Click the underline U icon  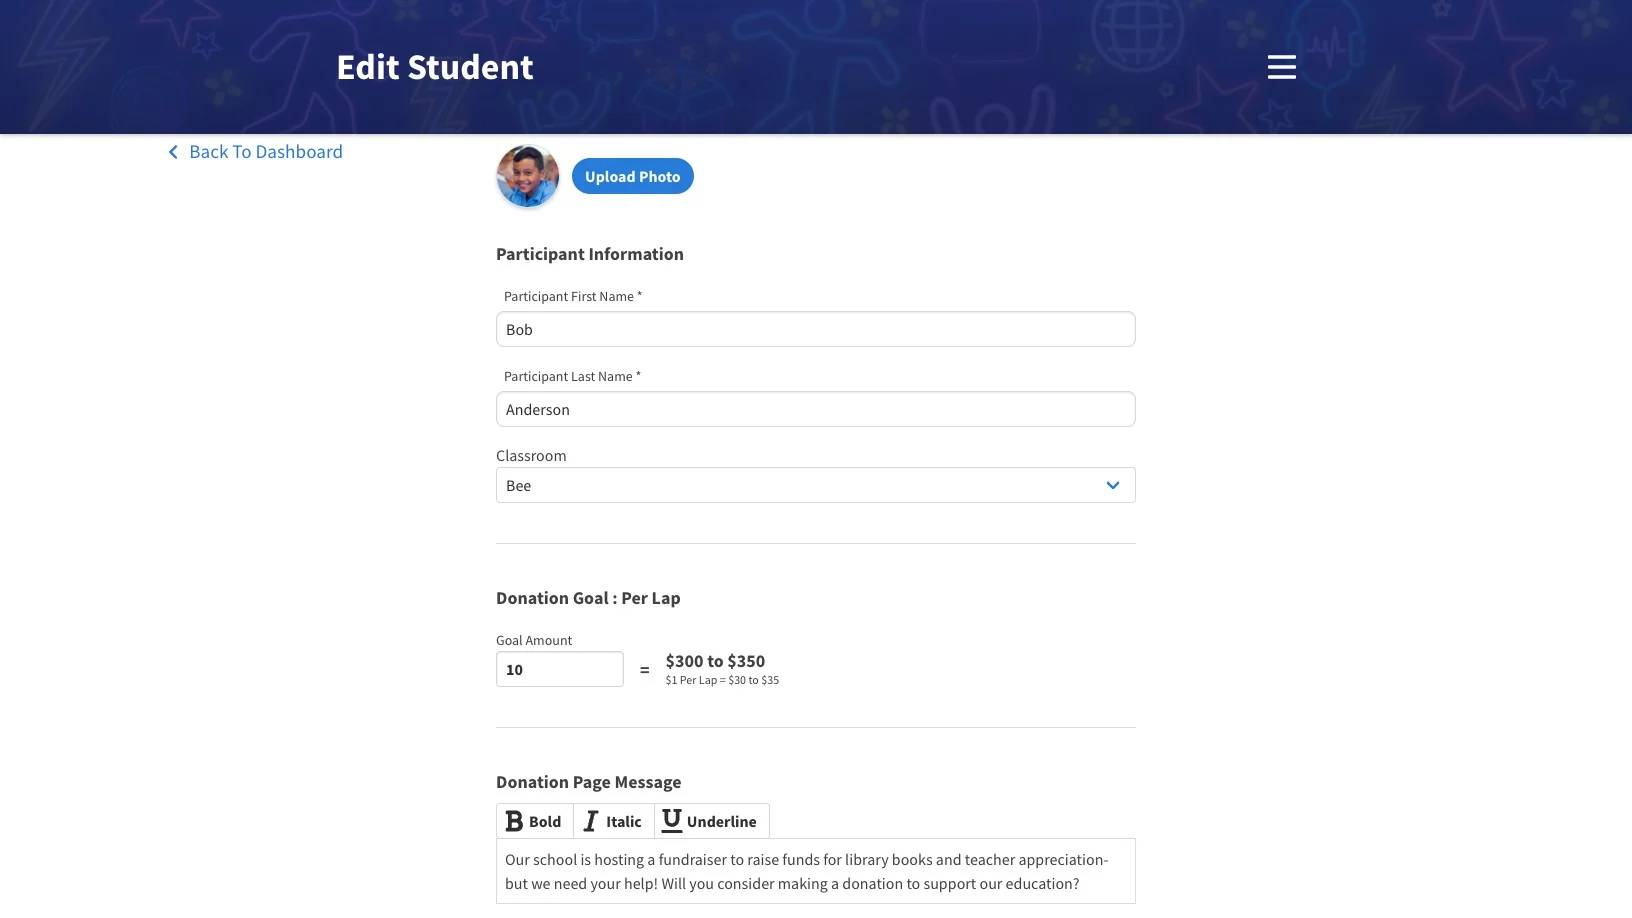click(x=672, y=820)
